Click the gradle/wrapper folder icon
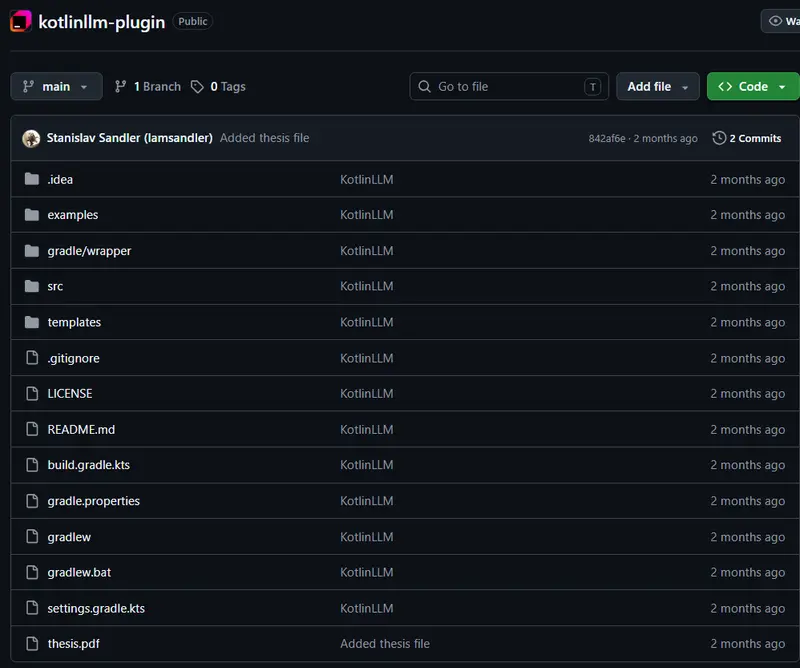The height and width of the screenshot is (668, 800). pyautogui.click(x=32, y=251)
